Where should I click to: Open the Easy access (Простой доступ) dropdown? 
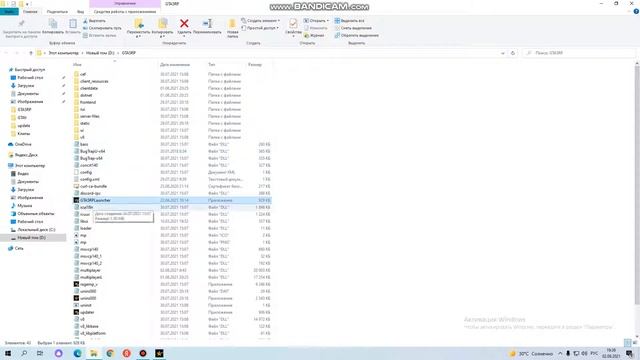pyautogui.click(x=260, y=28)
